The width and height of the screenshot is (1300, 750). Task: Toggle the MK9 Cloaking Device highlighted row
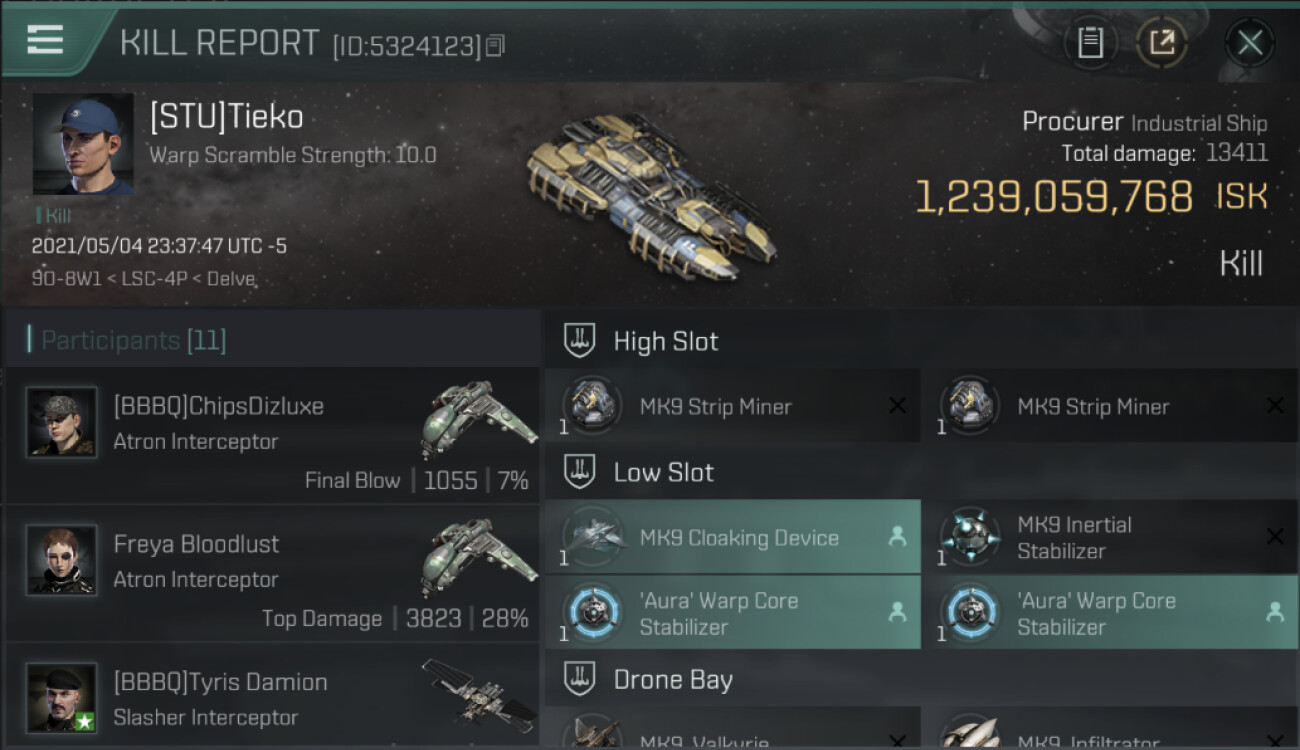[x=733, y=537]
